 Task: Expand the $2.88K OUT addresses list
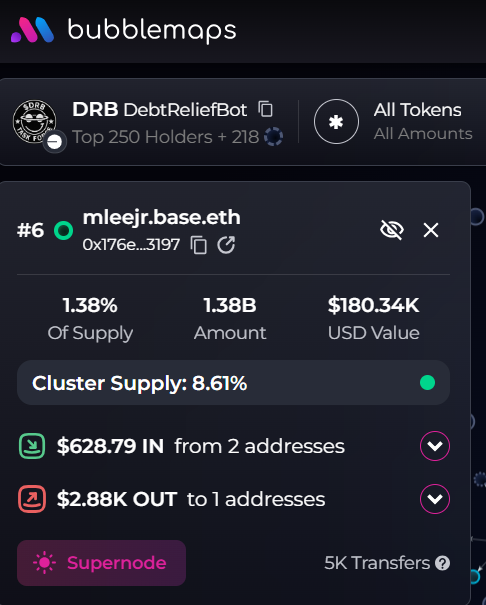point(435,499)
